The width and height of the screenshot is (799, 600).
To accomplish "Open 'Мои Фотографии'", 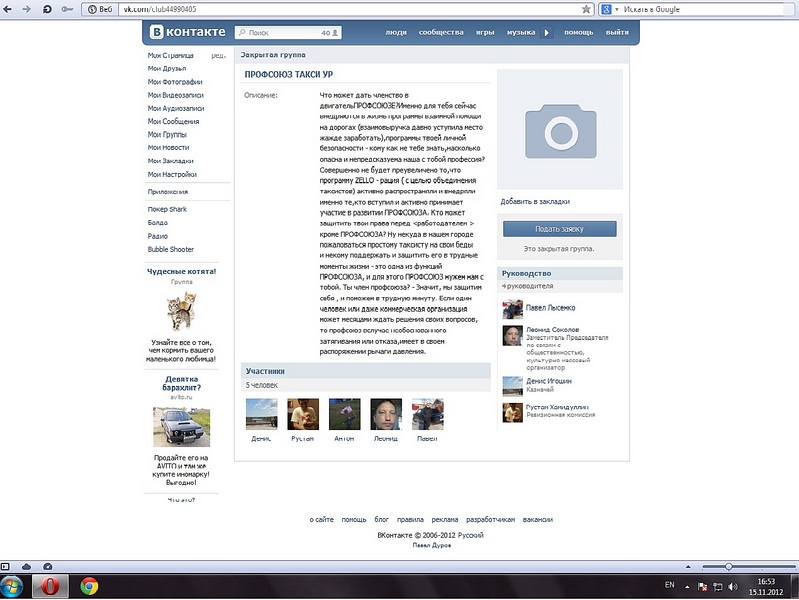I will 175,82.
